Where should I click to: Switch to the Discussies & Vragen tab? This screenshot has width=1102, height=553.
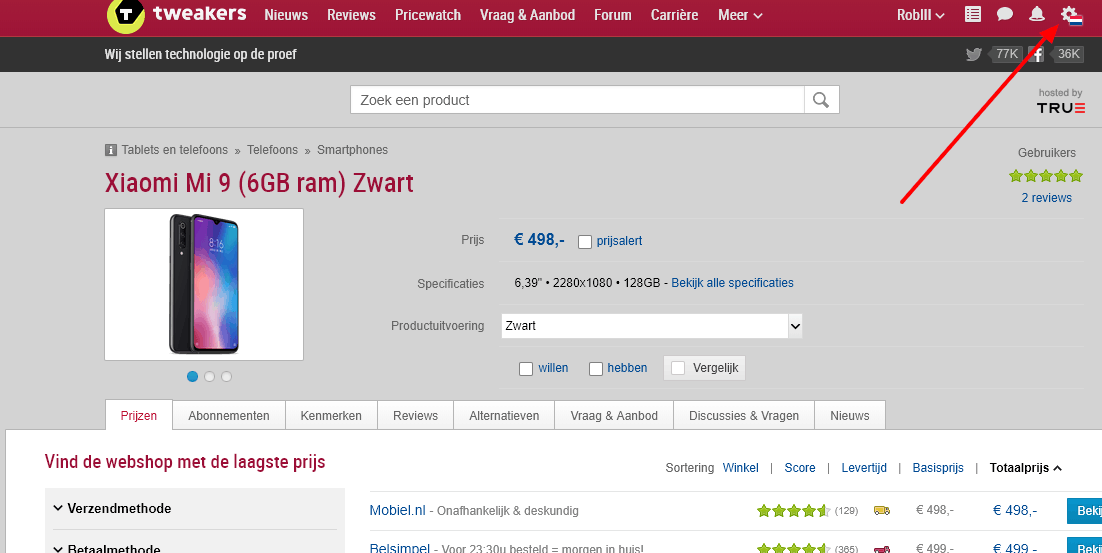coord(744,415)
